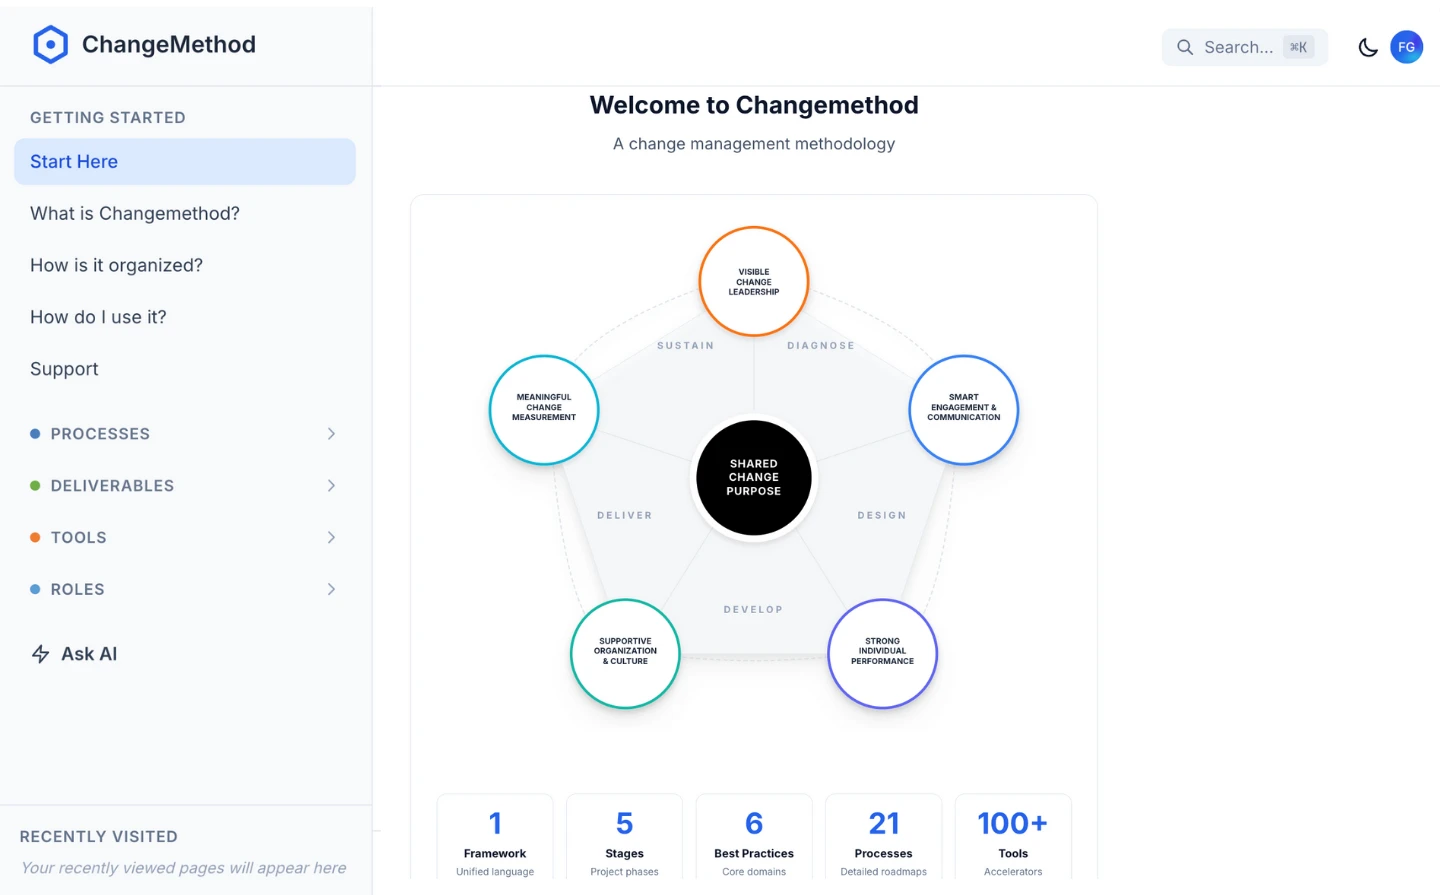Click the Shared Change Purpose center circle
Screen dimensions: 1440x895
click(754, 478)
